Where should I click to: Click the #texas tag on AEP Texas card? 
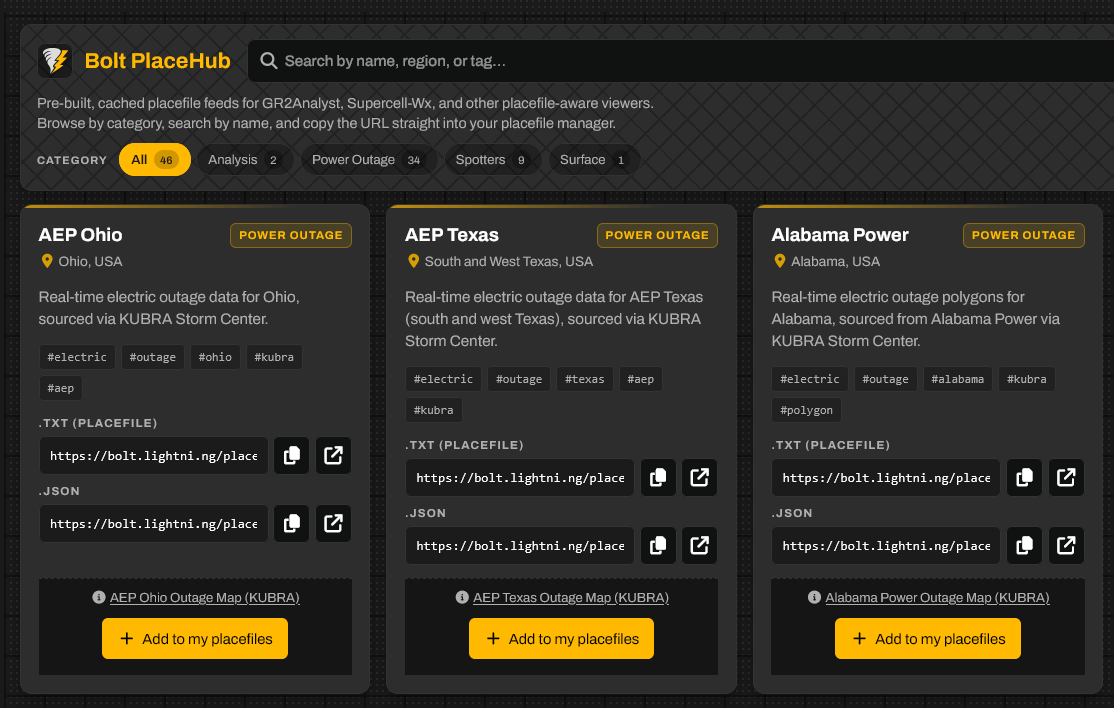click(x=585, y=379)
